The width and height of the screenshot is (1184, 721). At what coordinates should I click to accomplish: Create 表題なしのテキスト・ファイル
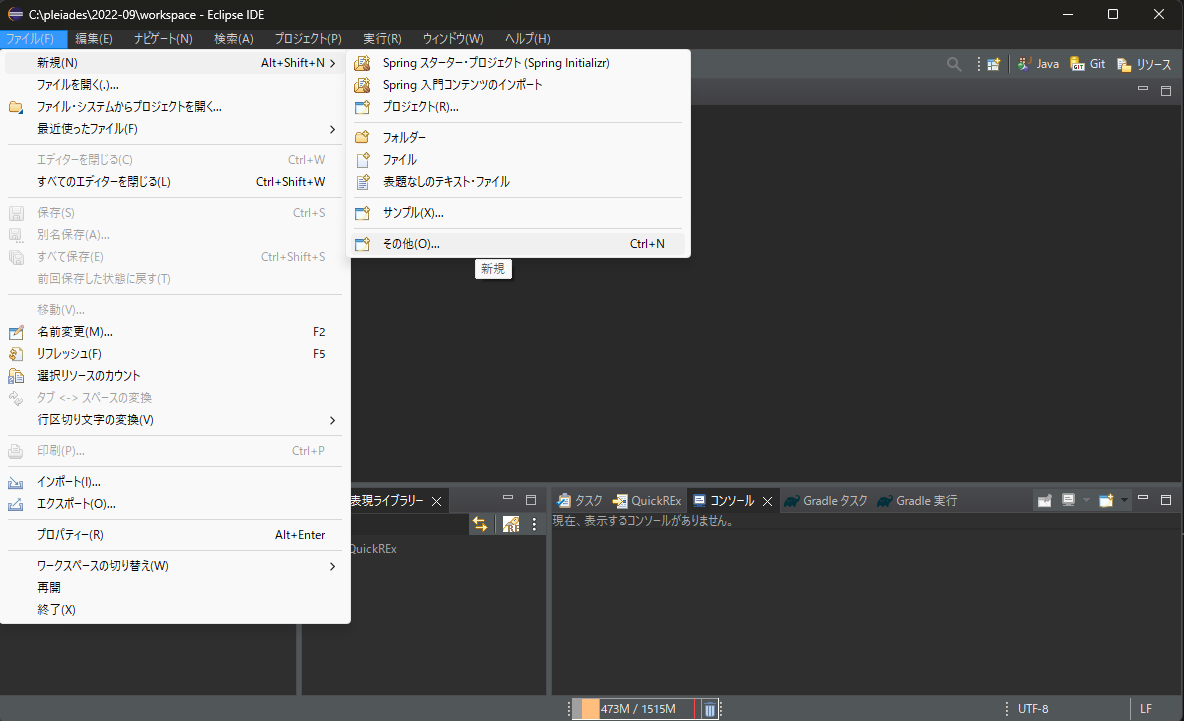pos(519,182)
